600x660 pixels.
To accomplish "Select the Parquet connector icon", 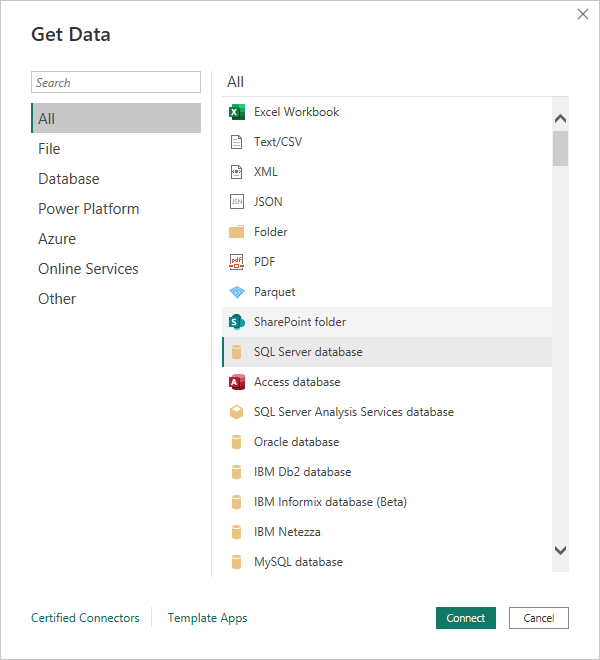I will pos(237,292).
